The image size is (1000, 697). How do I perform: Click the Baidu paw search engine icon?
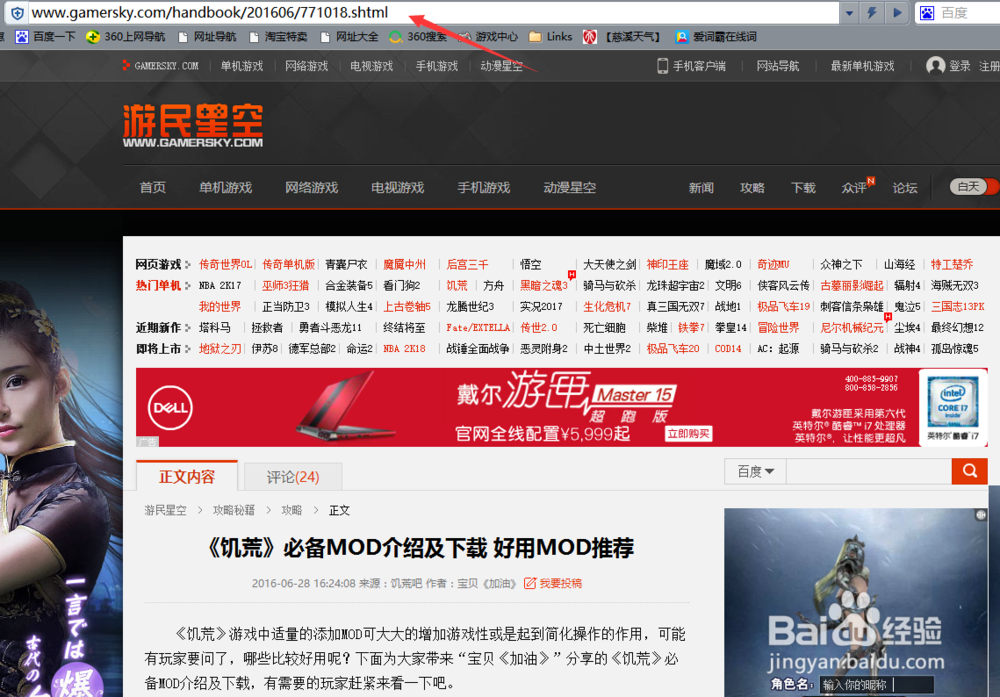coord(927,13)
